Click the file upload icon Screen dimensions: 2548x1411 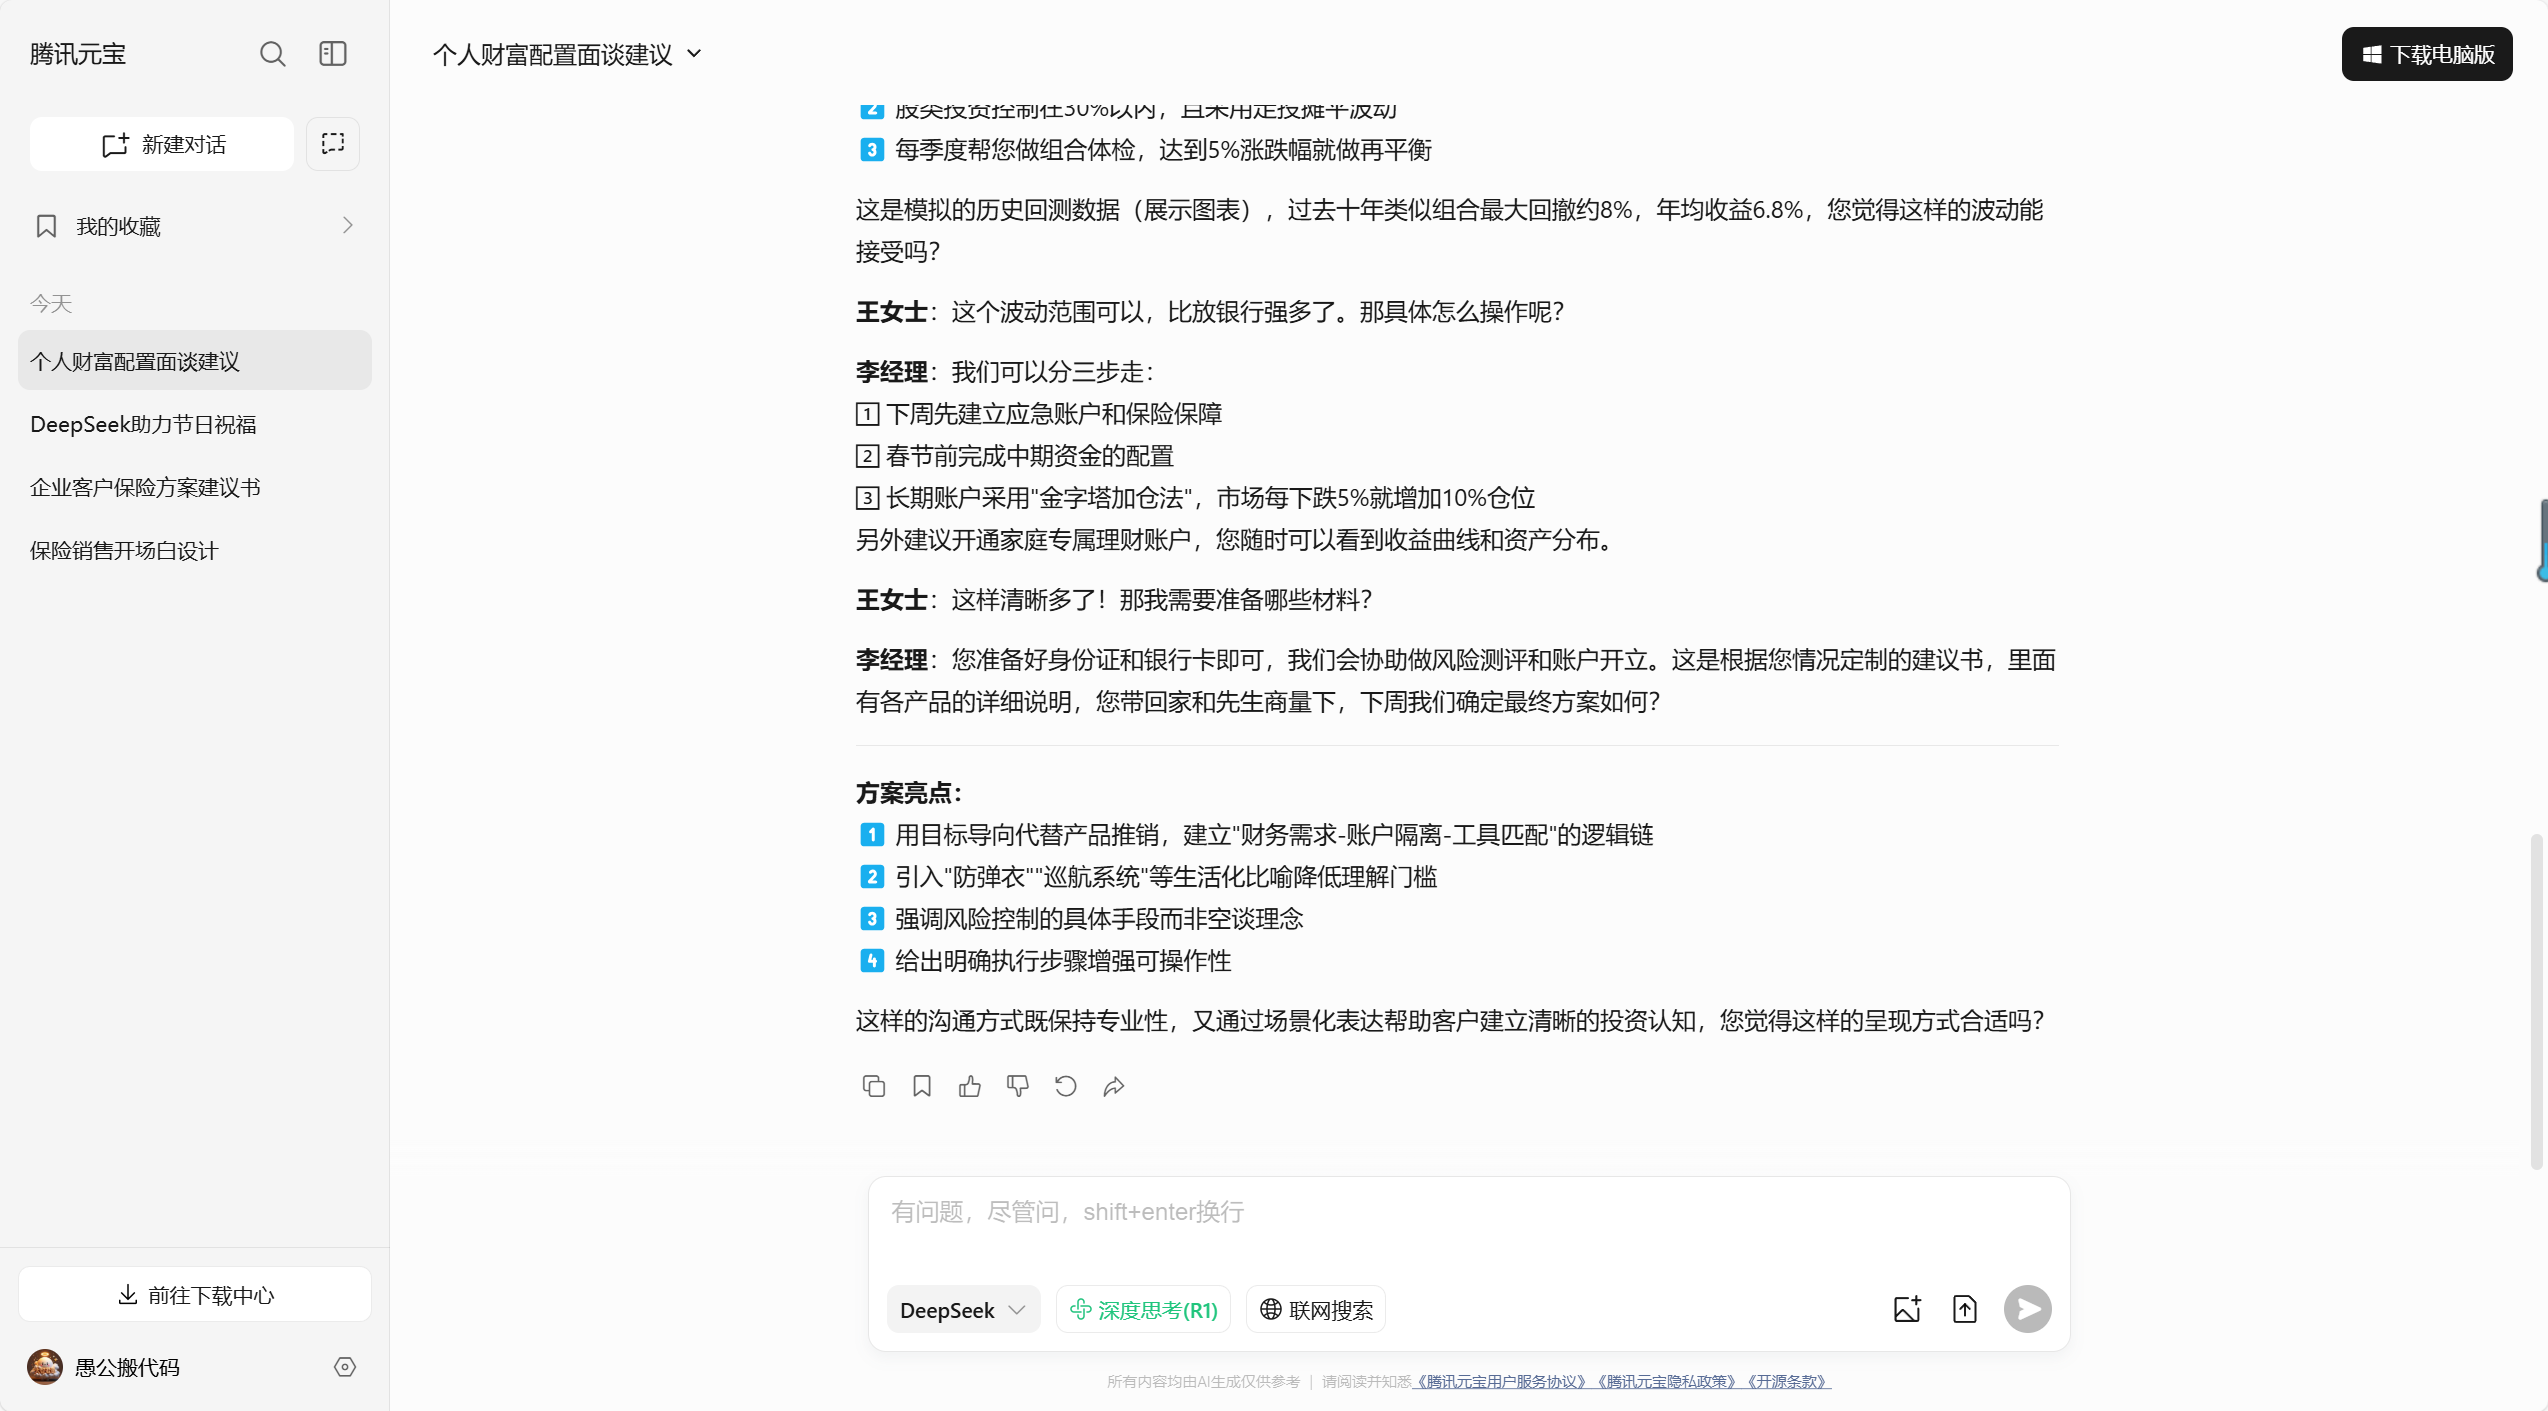pyautogui.click(x=1964, y=1309)
